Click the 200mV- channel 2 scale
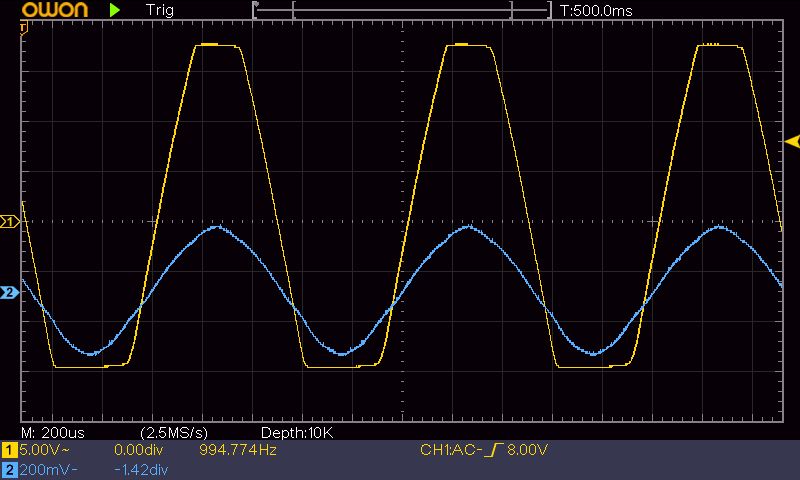The height and width of the screenshot is (480, 800). [x=48, y=470]
